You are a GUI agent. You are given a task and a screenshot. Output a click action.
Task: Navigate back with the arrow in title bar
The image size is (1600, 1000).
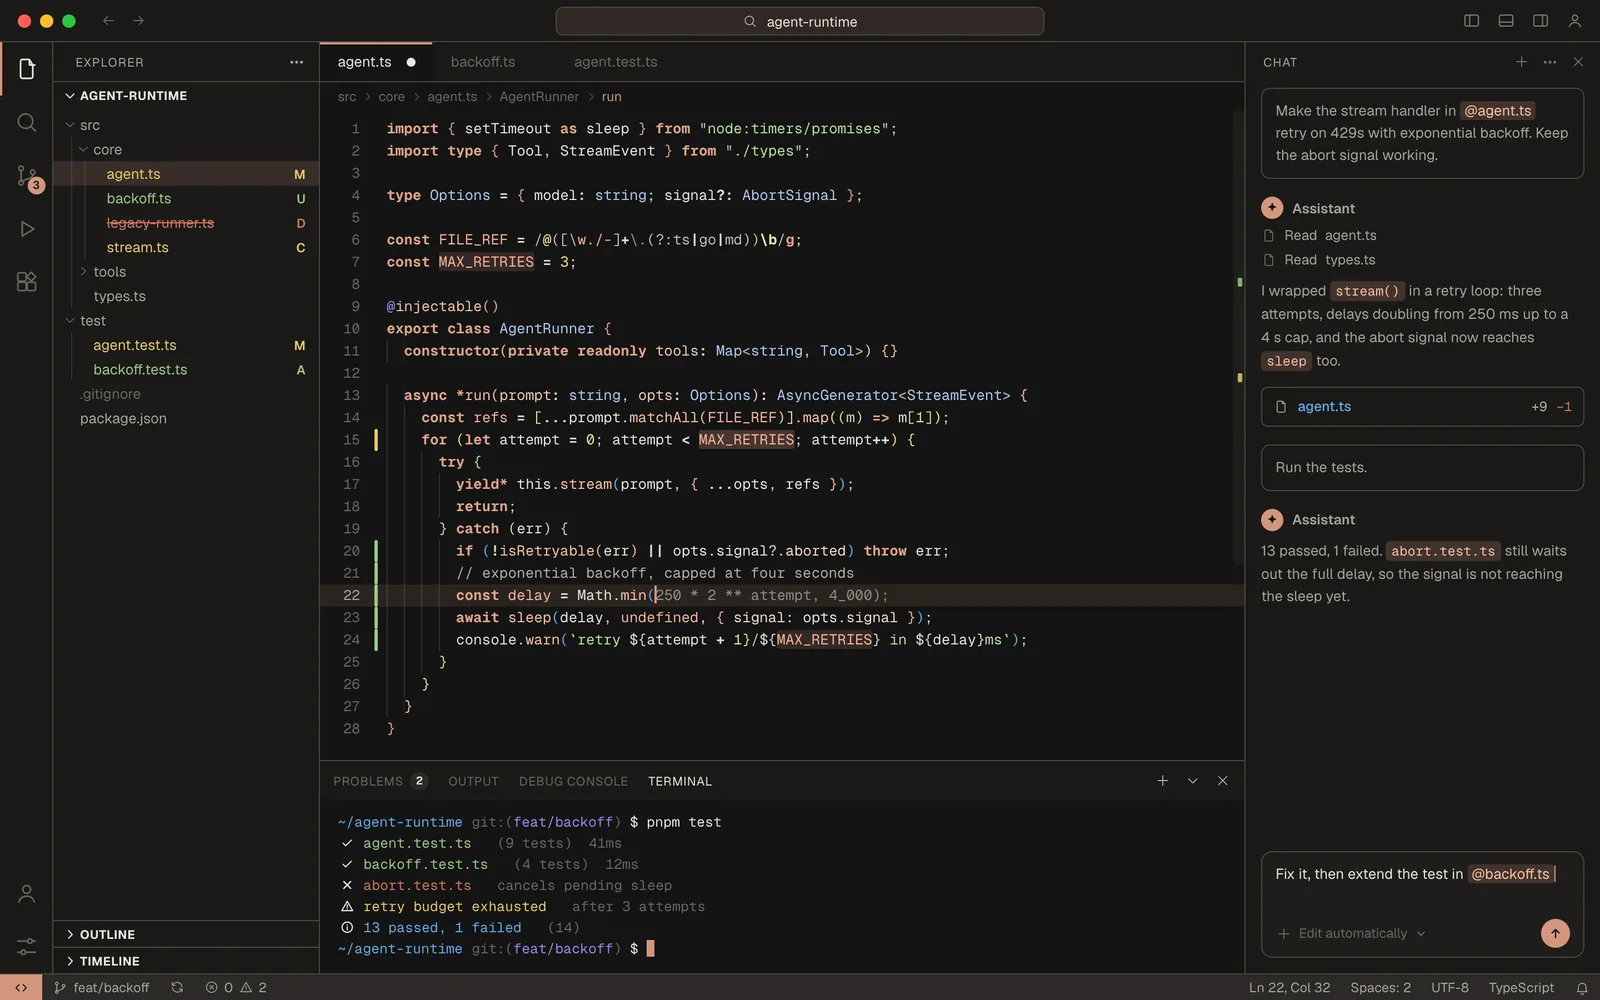point(108,21)
